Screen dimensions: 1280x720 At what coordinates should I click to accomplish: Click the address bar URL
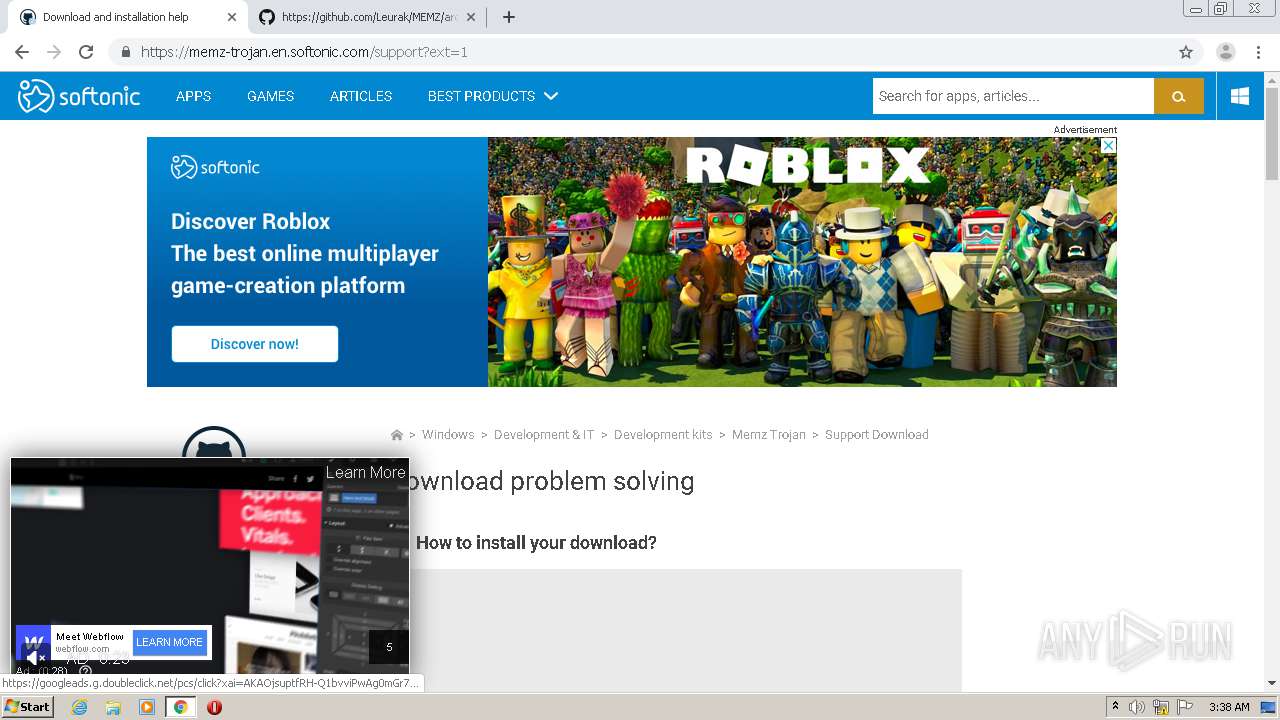tap(304, 52)
